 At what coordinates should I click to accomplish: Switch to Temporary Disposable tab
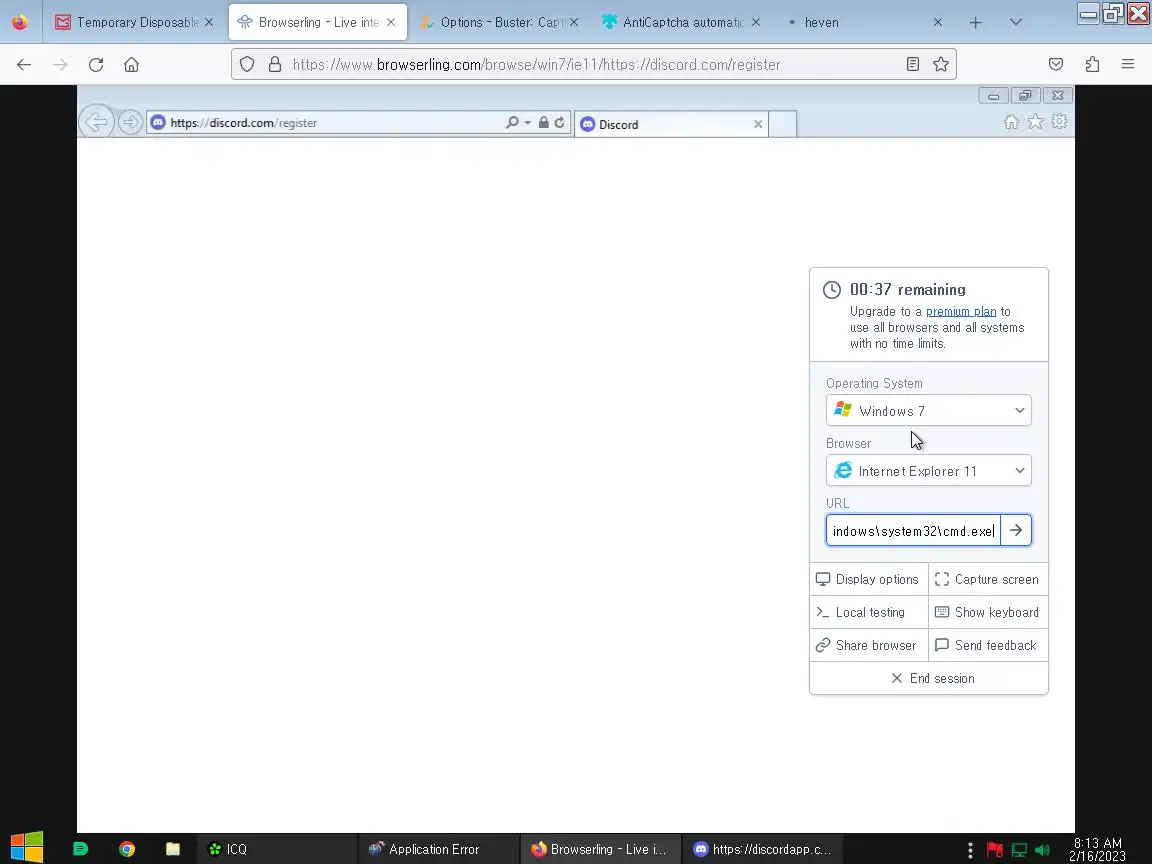tap(135, 23)
